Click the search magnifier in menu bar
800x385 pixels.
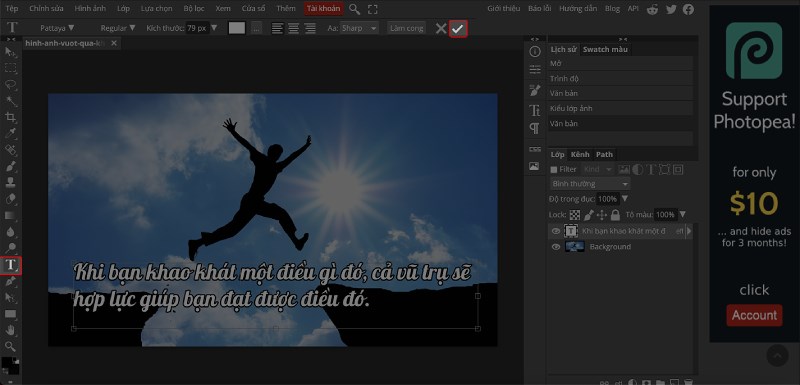pos(355,9)
